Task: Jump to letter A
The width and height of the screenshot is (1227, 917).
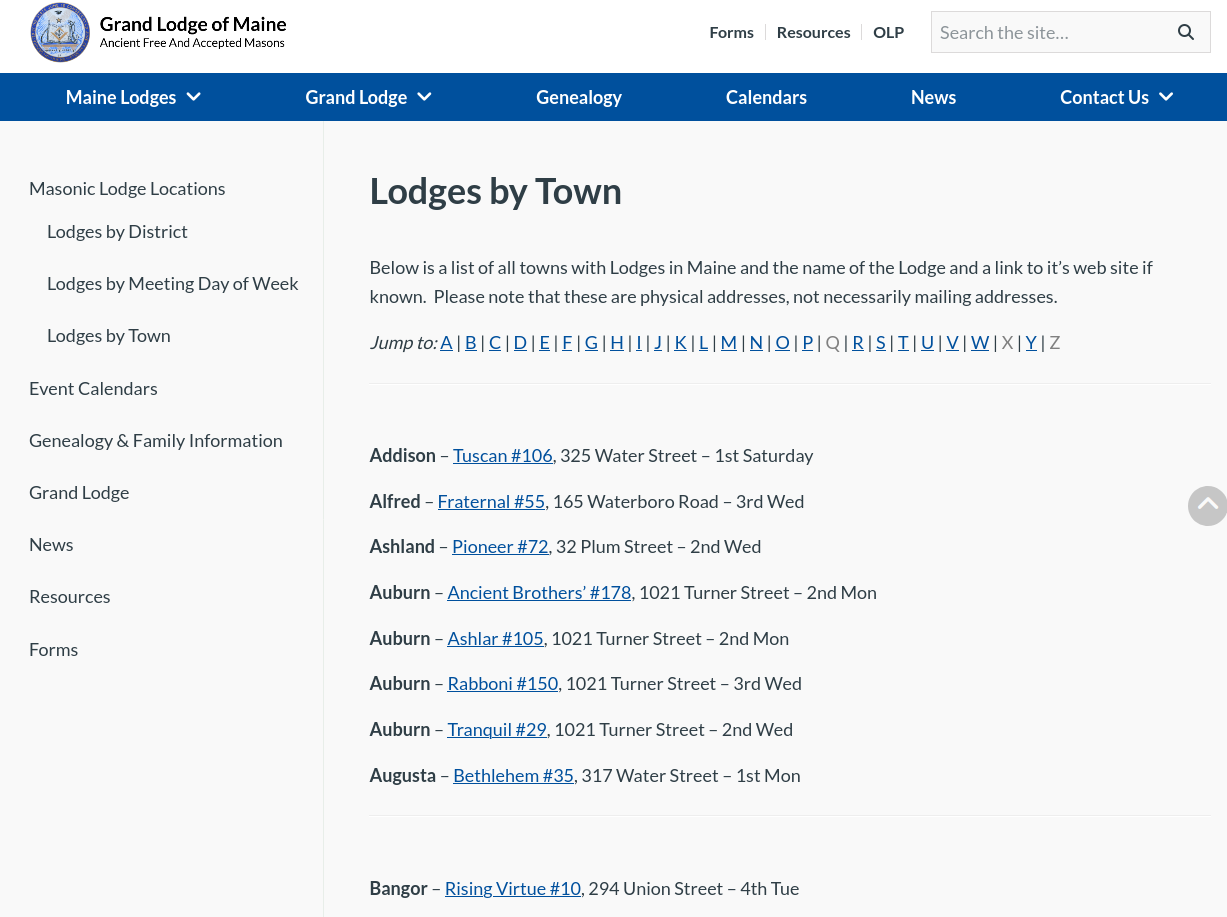Action: pyautogui.click(x=446, y=342)
